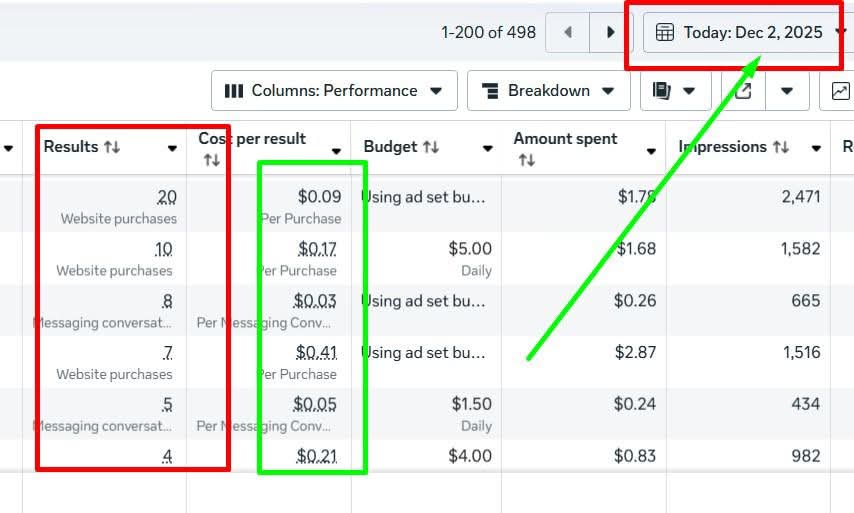Viewport: 854px width, 513px height.
Task: Open Cost per result column menu arrow
Action: pos(337,152)
